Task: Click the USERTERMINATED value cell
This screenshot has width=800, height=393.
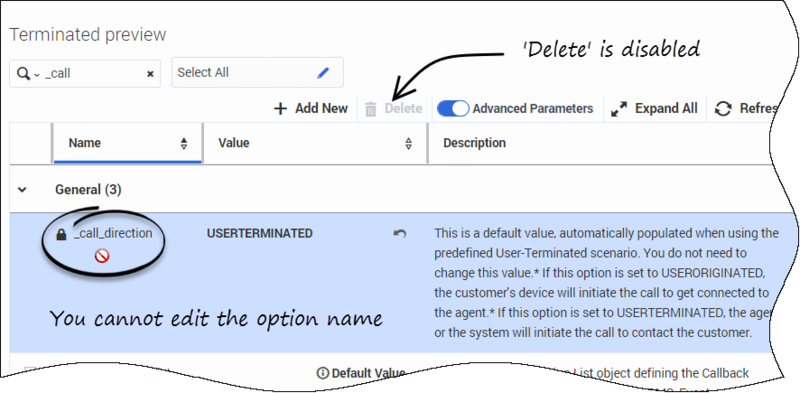Action: pyautogui.click(x=260, y=234)
